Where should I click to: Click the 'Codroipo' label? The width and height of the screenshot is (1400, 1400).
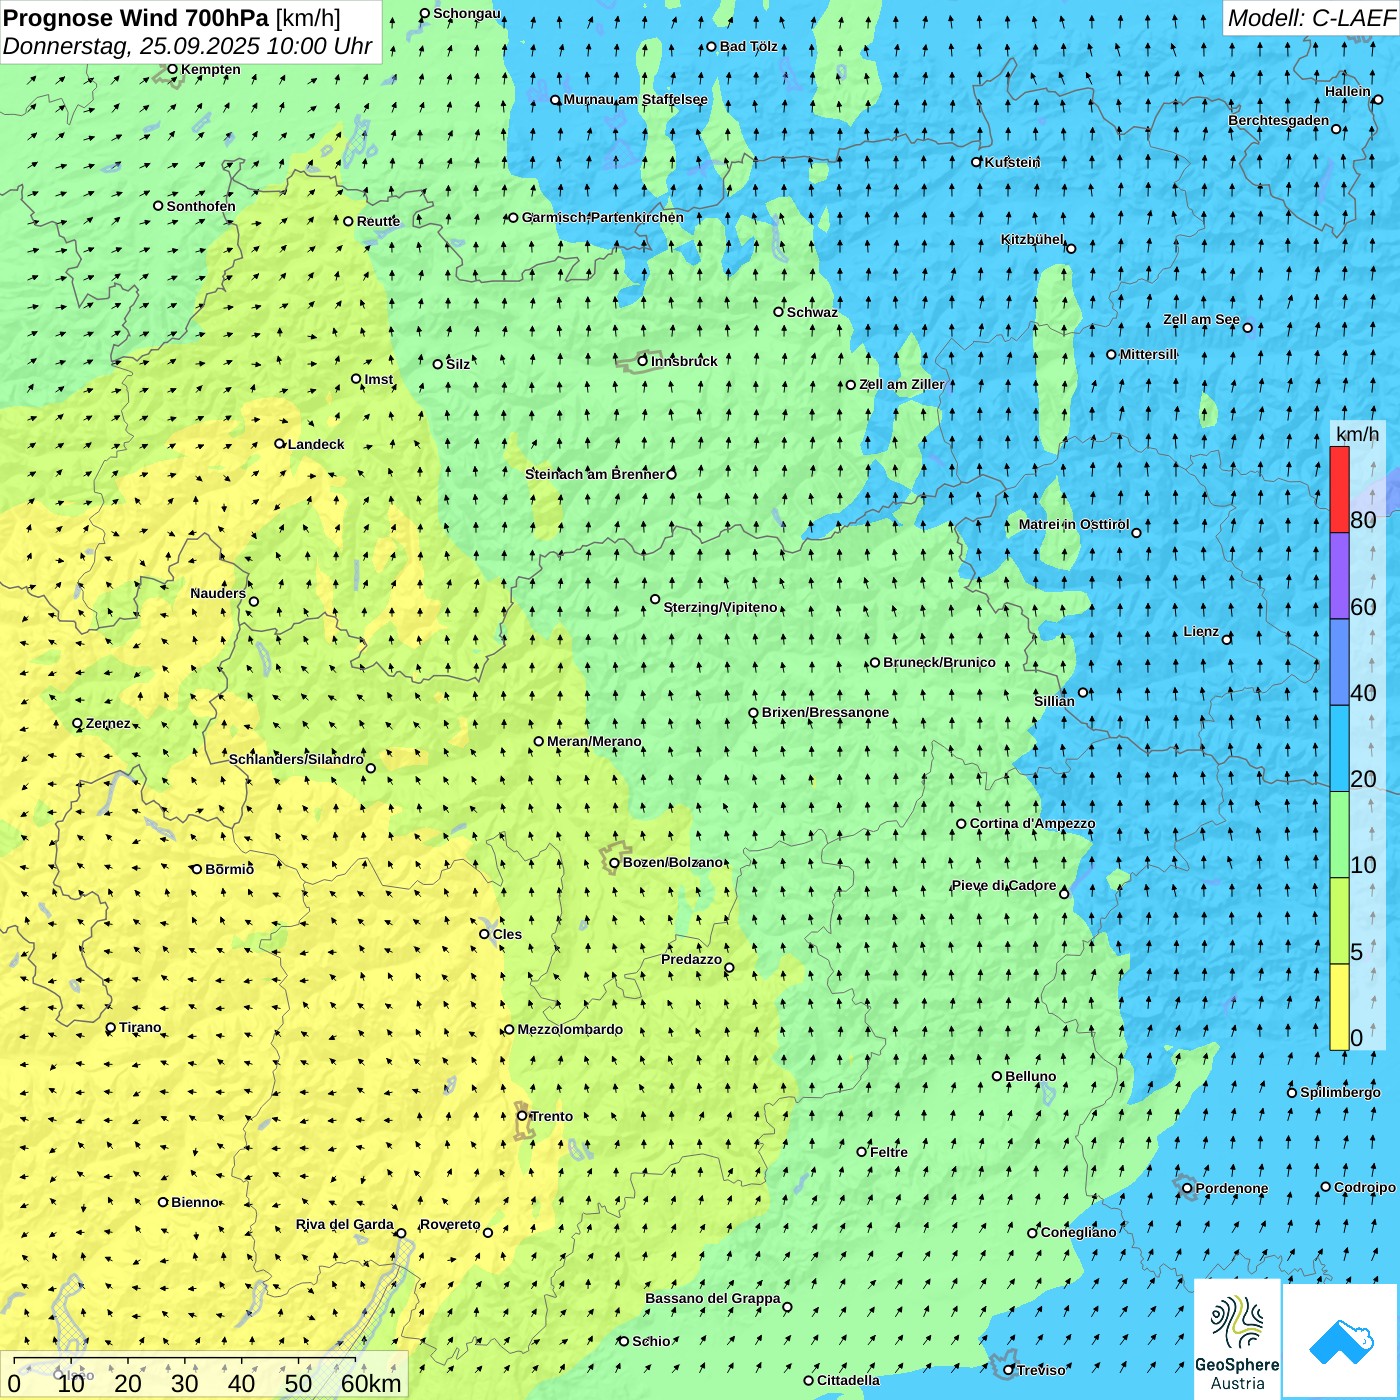point(1365,1187)
